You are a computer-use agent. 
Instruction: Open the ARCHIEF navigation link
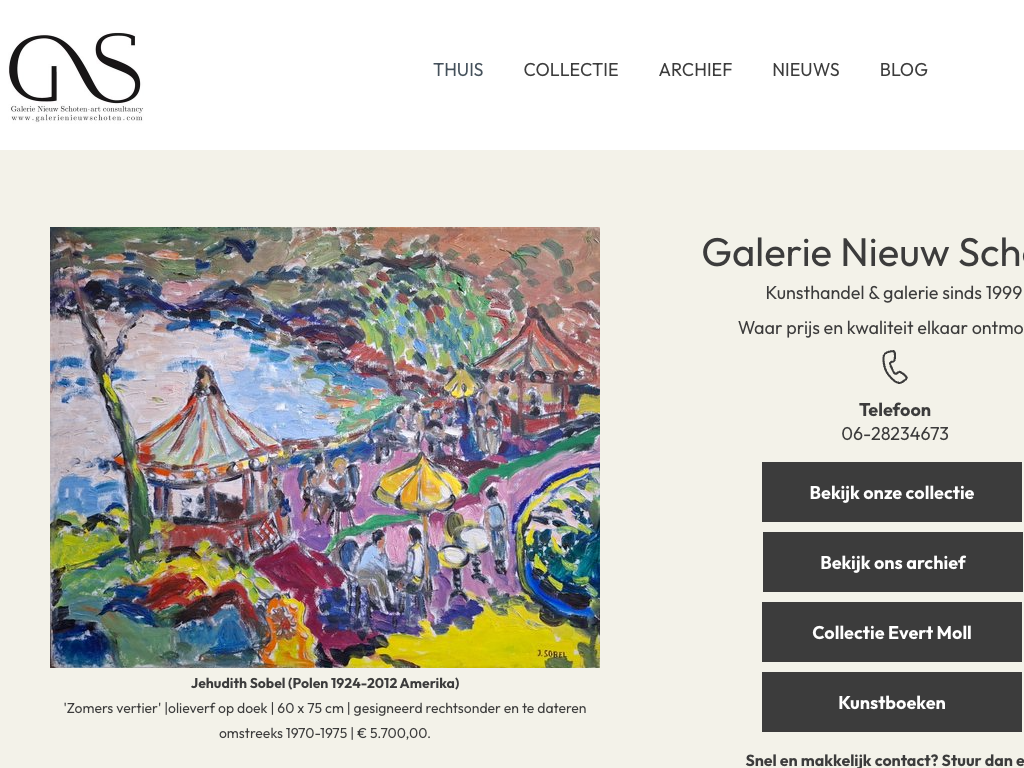696,70
